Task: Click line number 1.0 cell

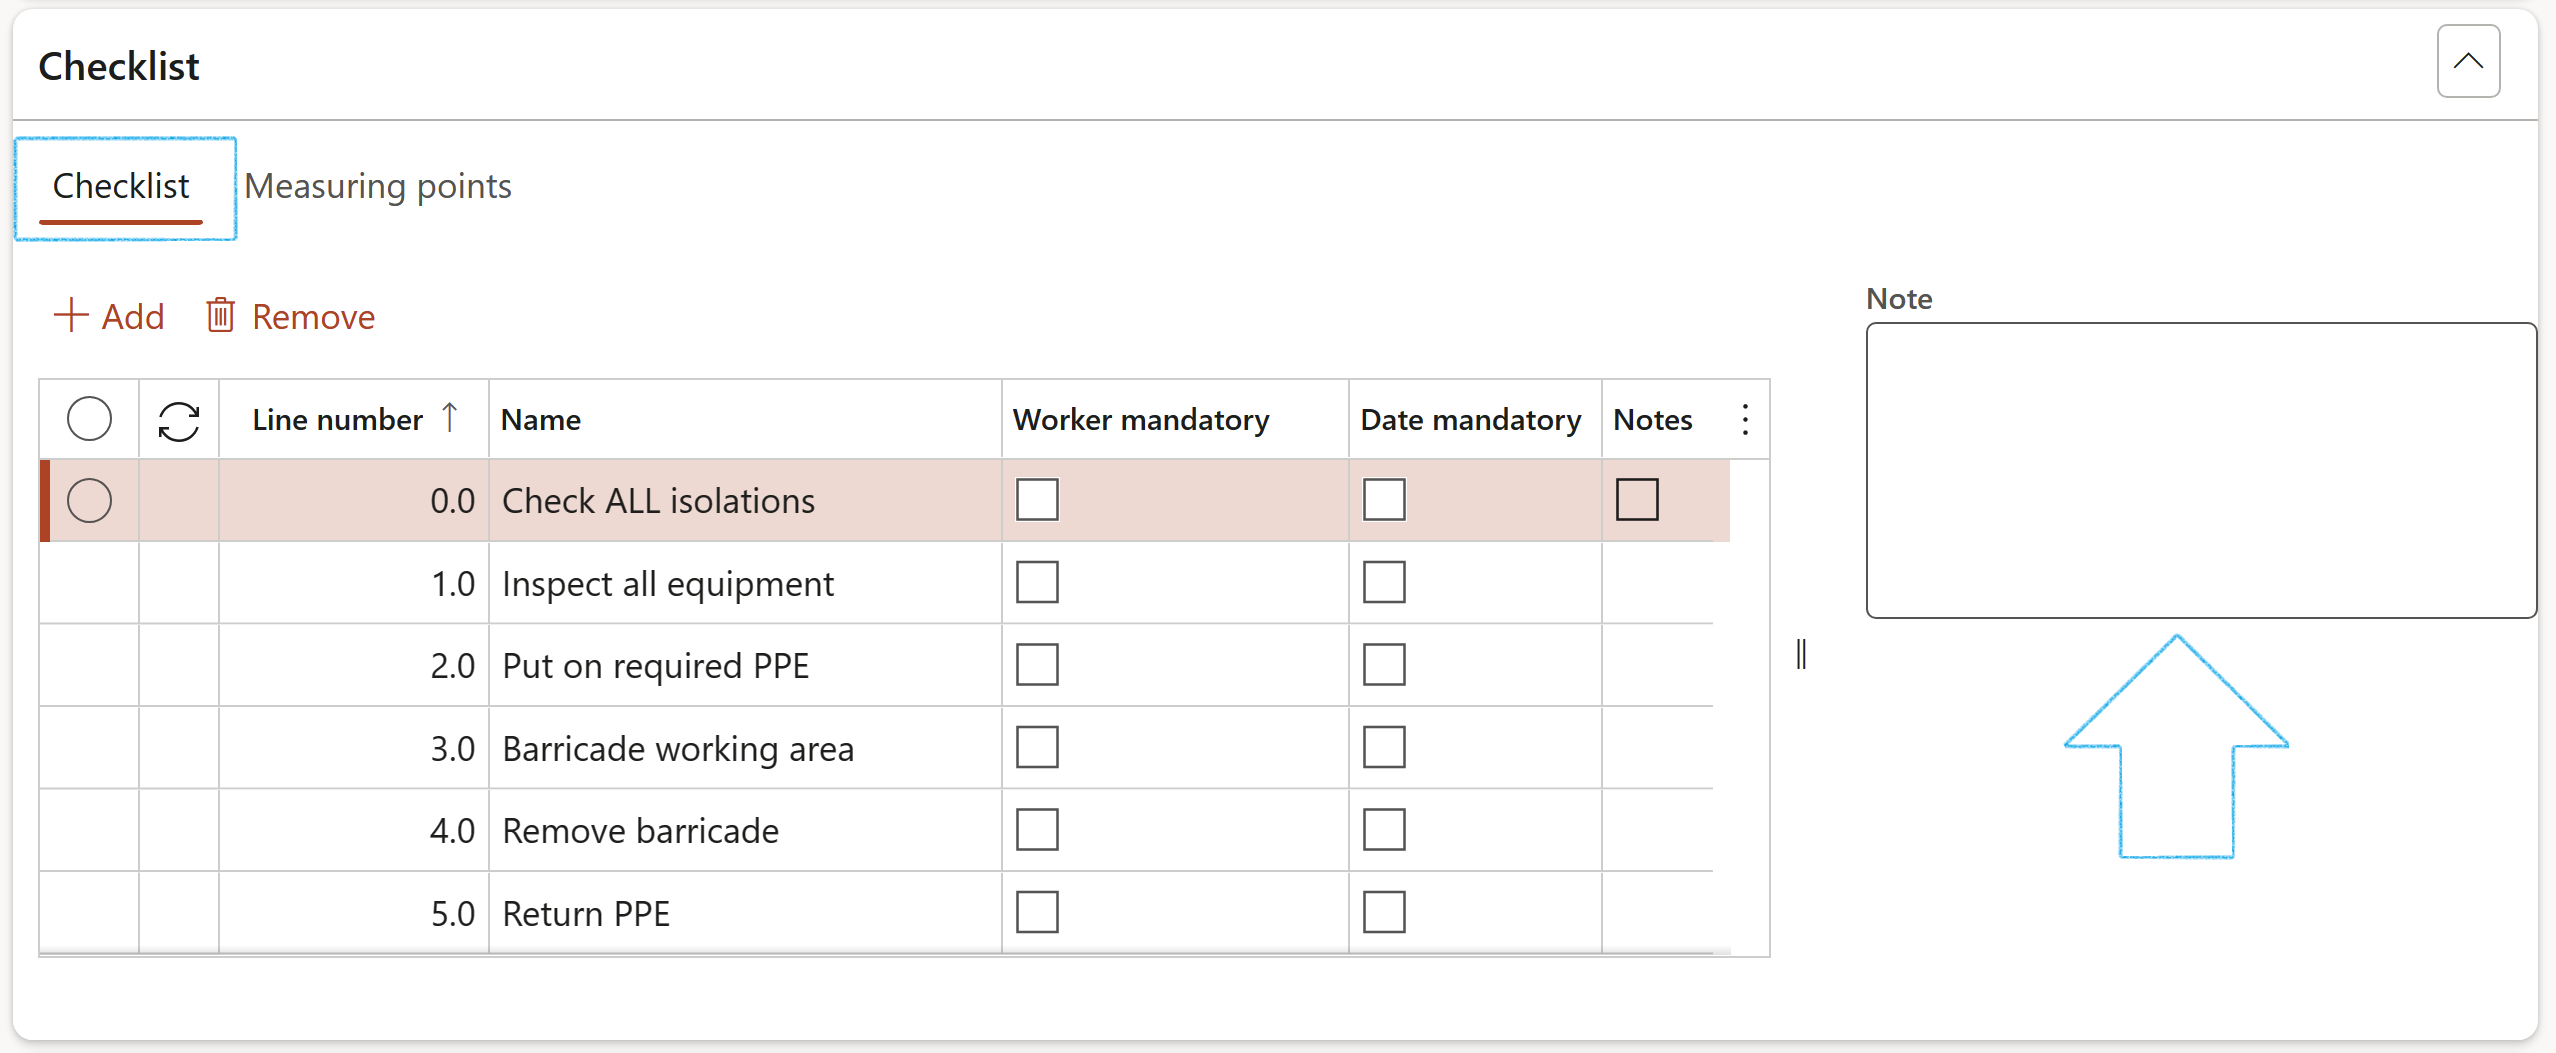Action: click(354, 583)
